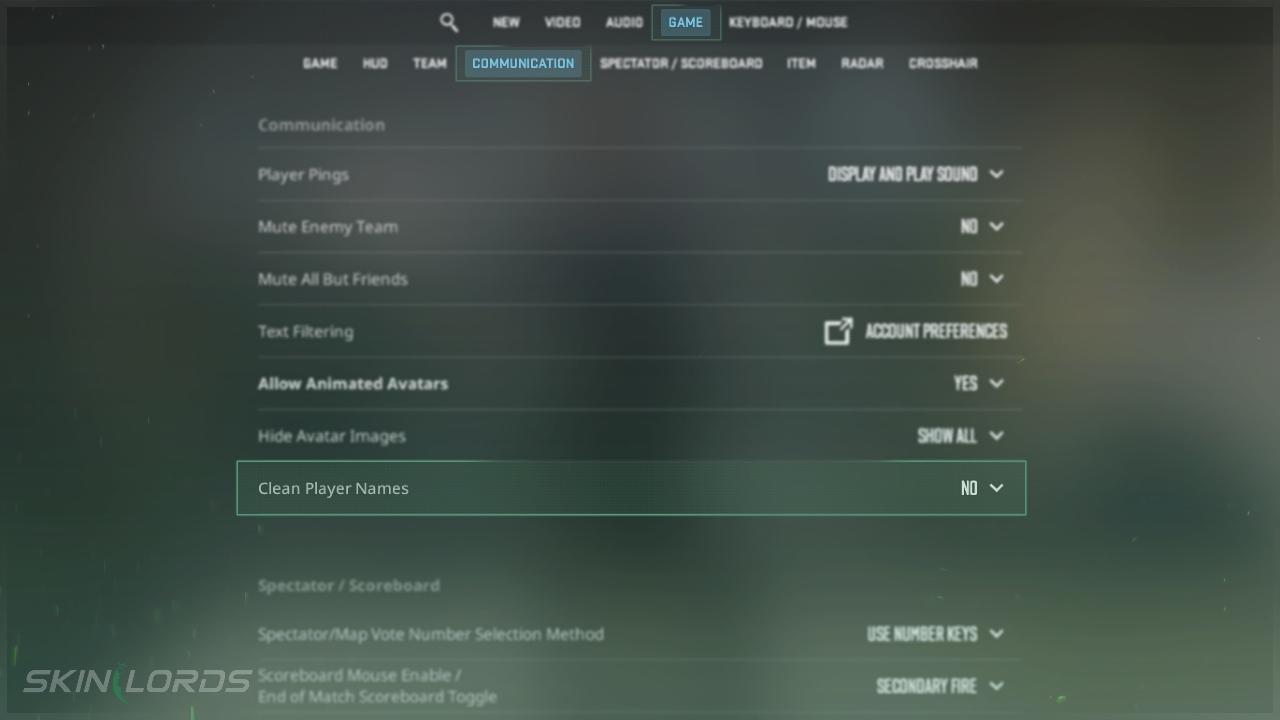Open the Item sub-tab
The width and height of the screenshot is (1280, 720).
tap(801, 63)
